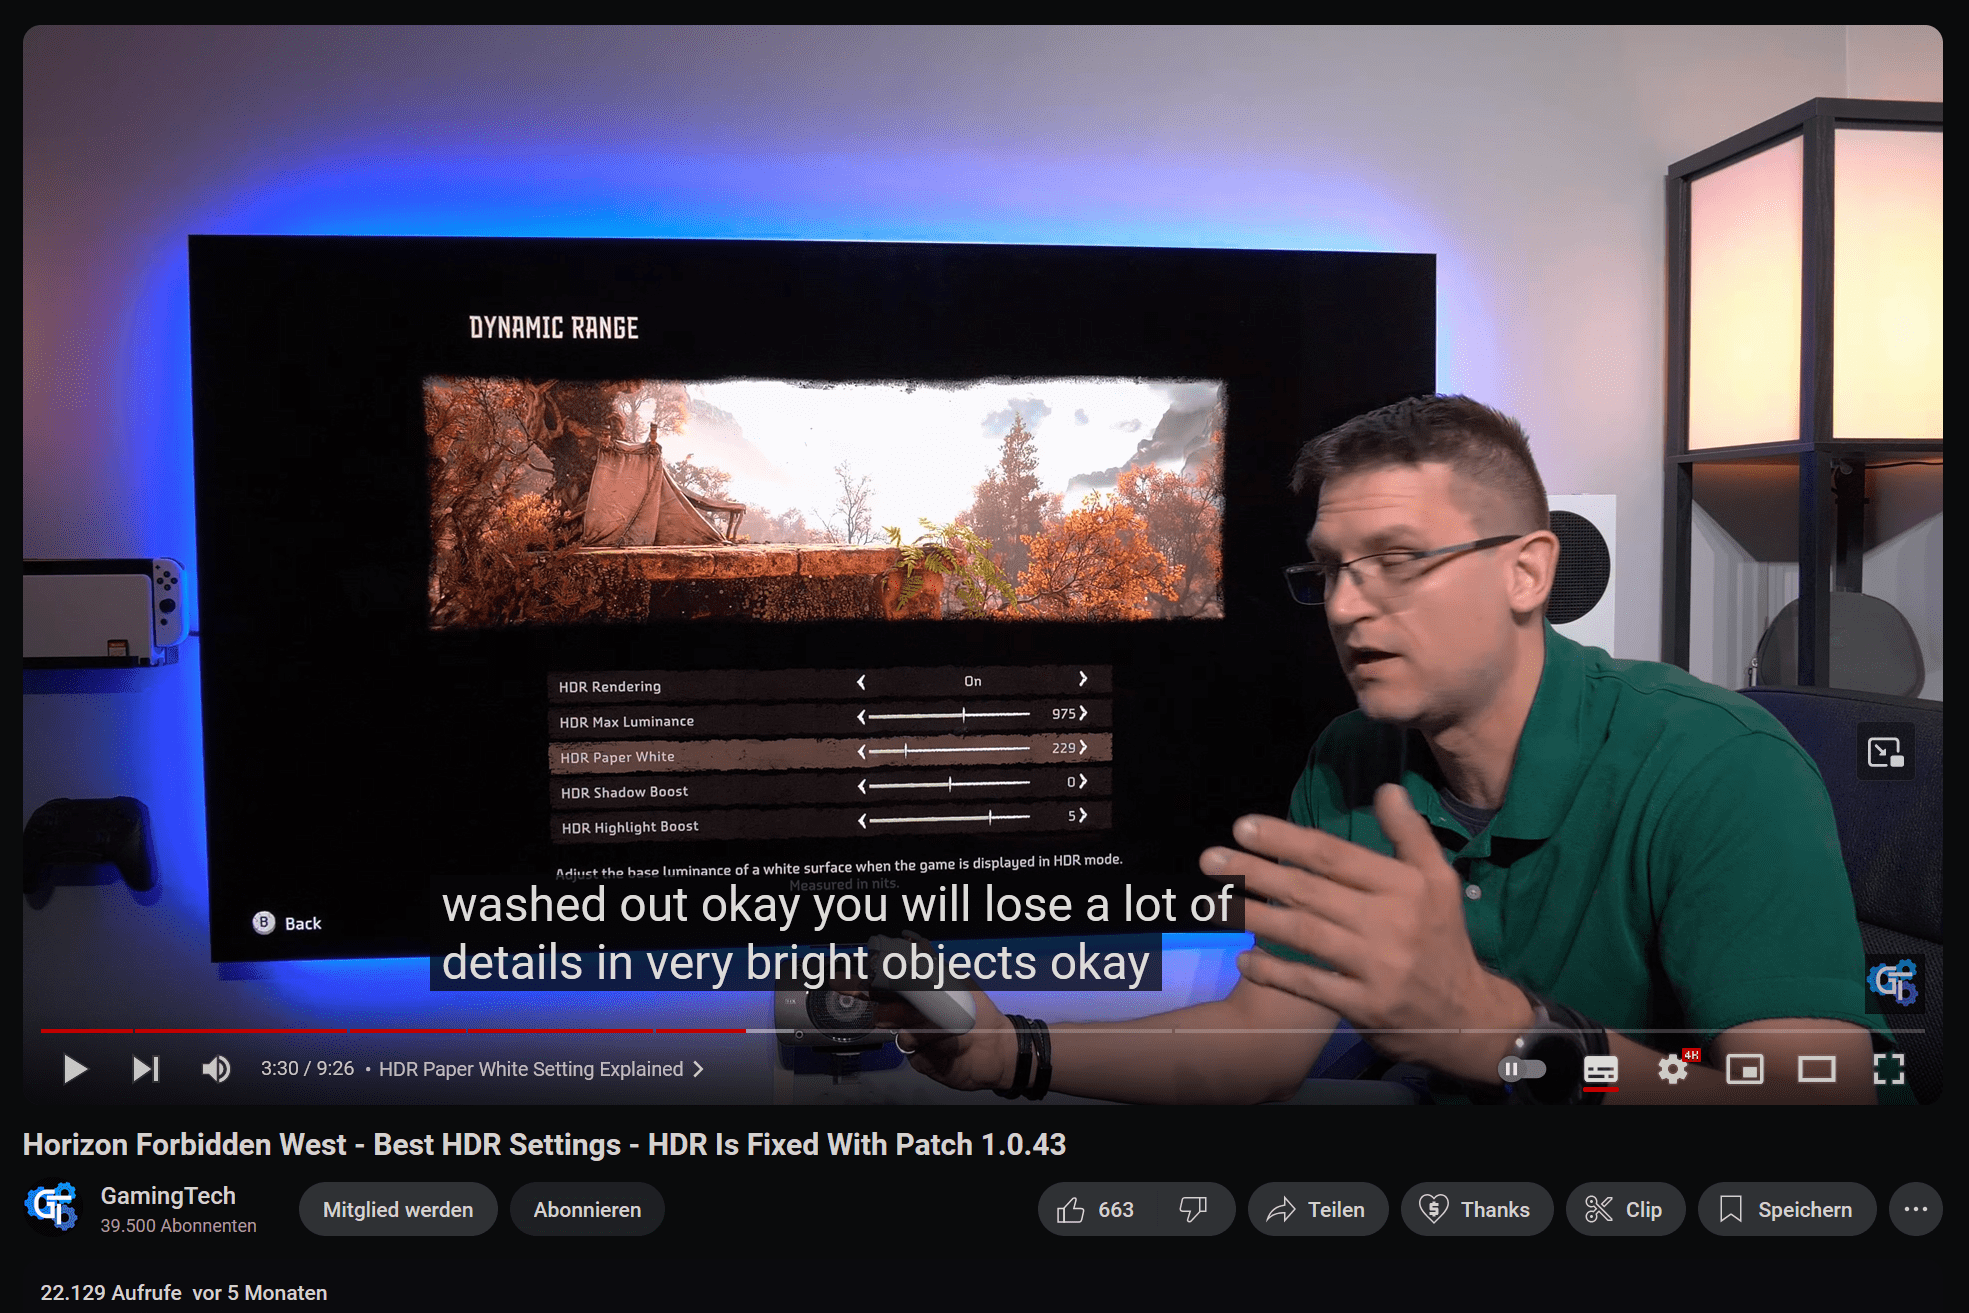Resume video with the play button

75,1069
